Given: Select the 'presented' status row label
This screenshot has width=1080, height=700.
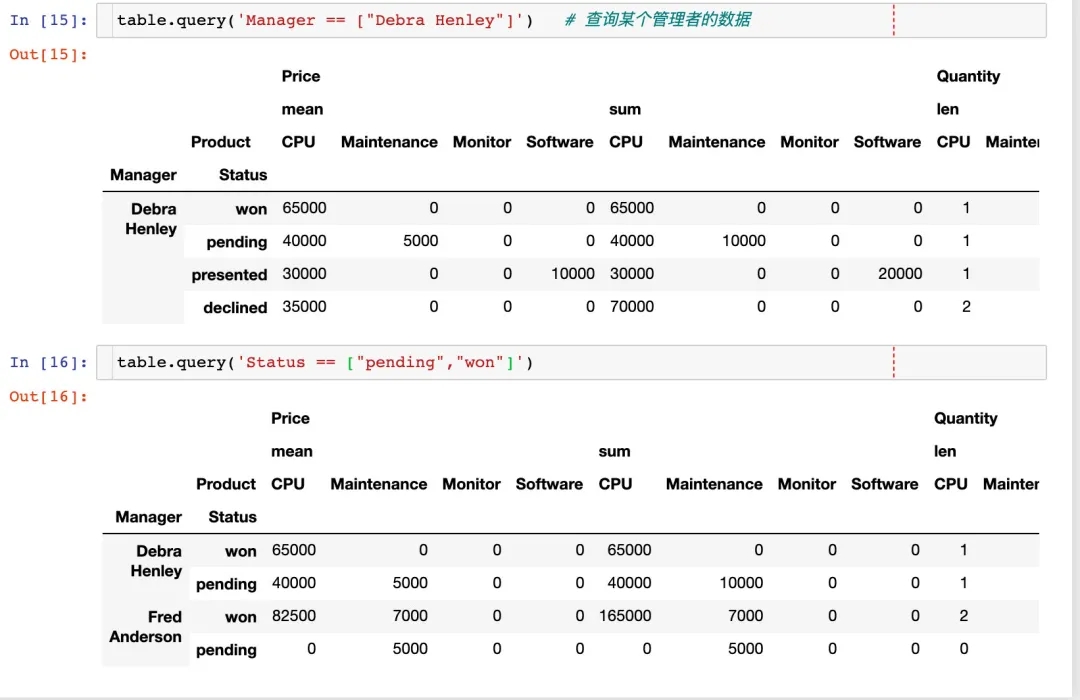Looking at the screenshot, I should pyautogui.click(x=229, y=275).
